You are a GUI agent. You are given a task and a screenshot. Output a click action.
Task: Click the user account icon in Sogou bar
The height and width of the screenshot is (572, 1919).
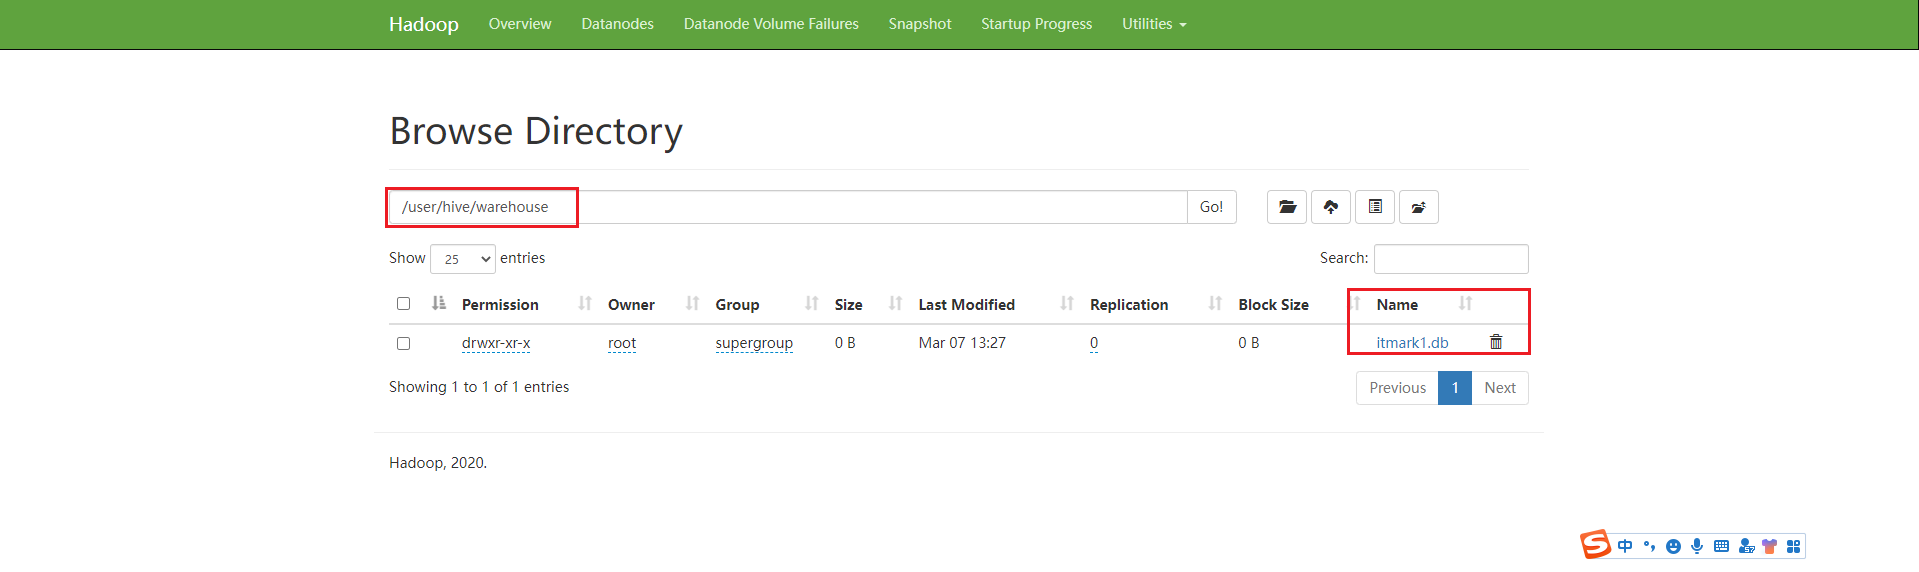1746,546
